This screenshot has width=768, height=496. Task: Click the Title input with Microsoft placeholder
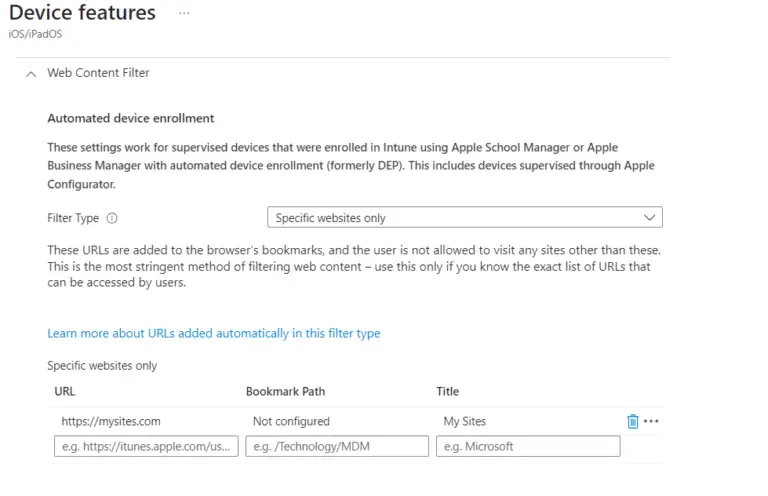528,446
